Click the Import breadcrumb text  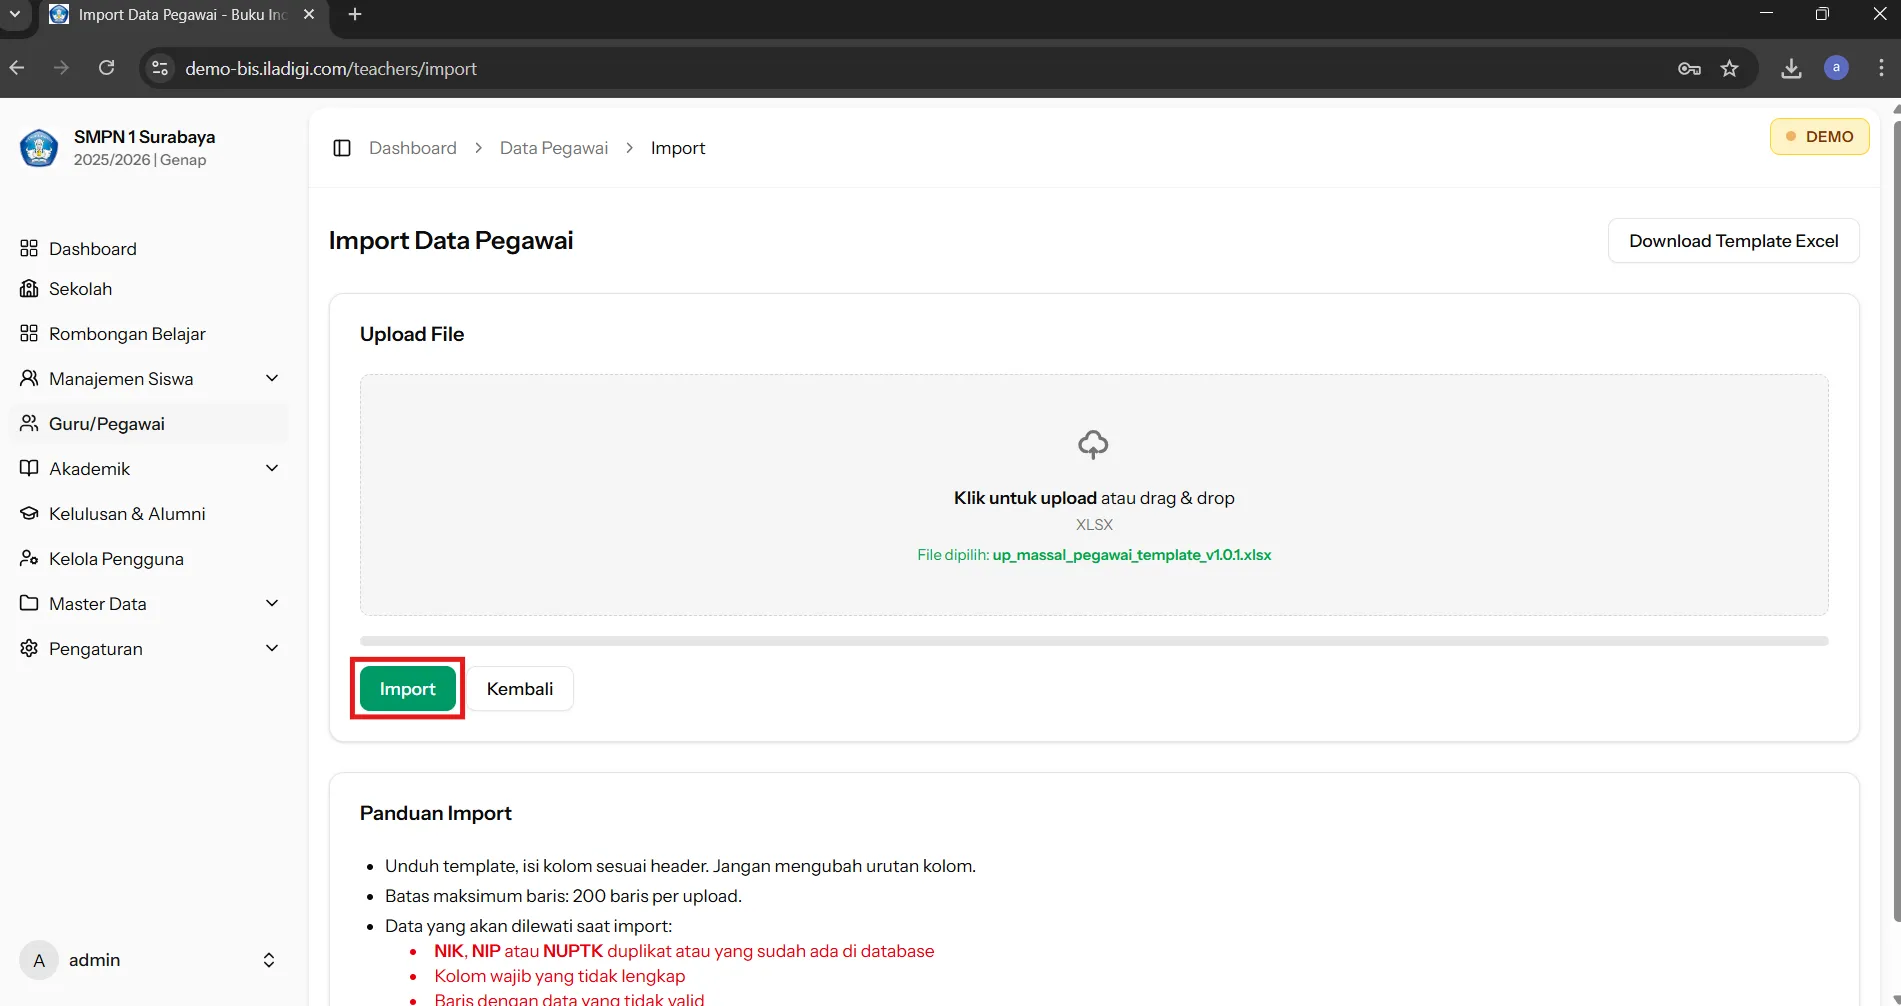click(678, 148)
